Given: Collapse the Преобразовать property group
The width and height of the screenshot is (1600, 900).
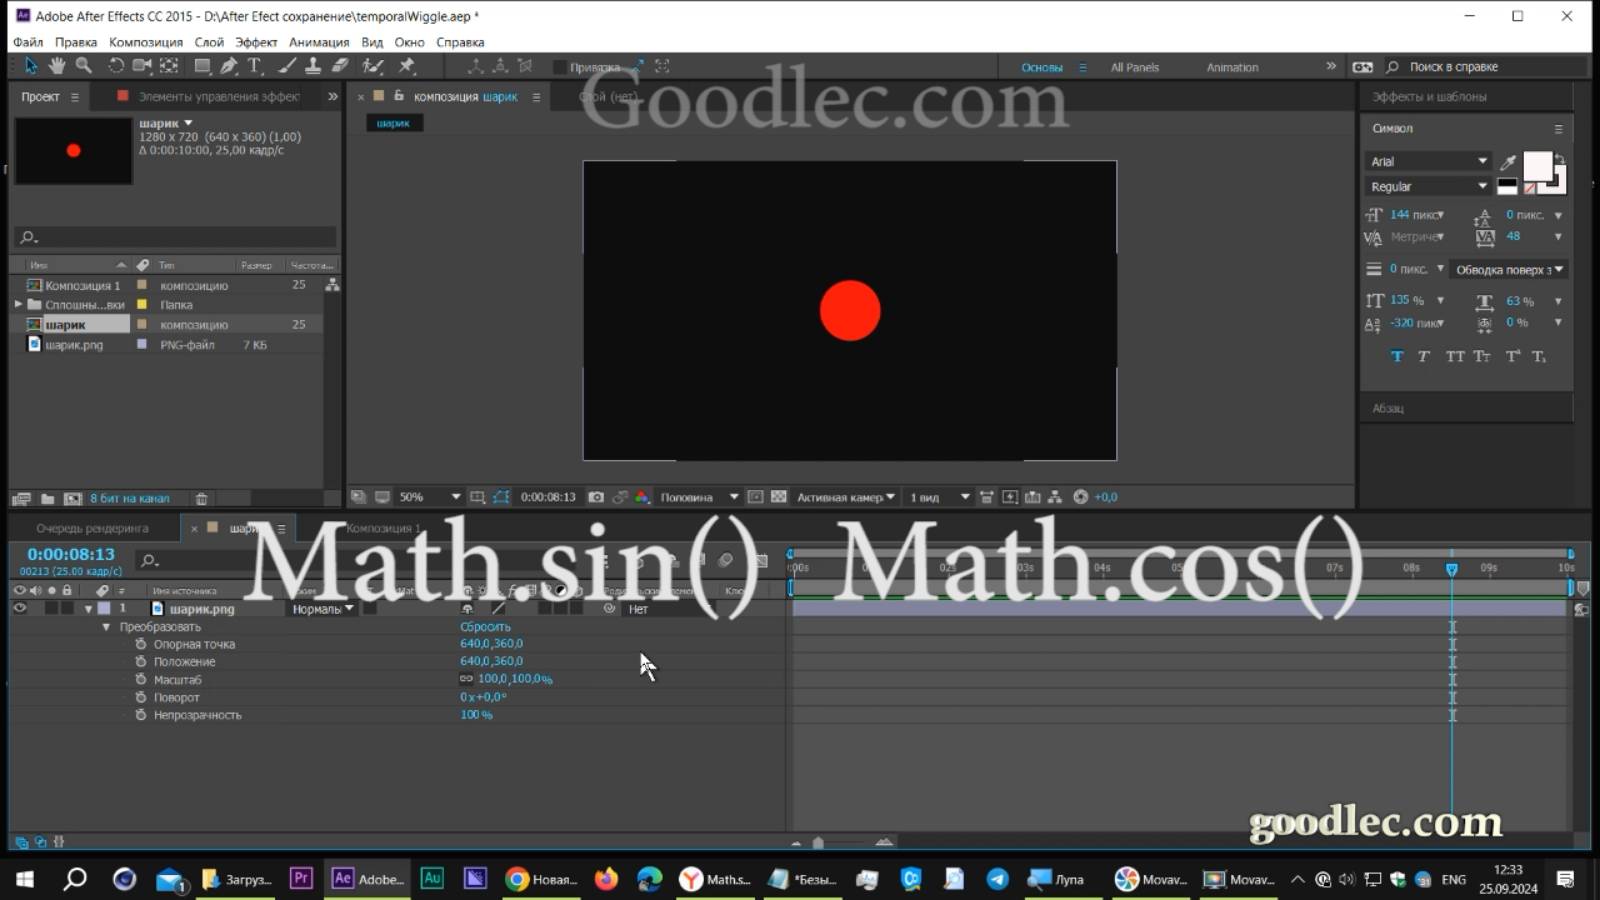Looking at the screenshot, I should tap(107, 626).
